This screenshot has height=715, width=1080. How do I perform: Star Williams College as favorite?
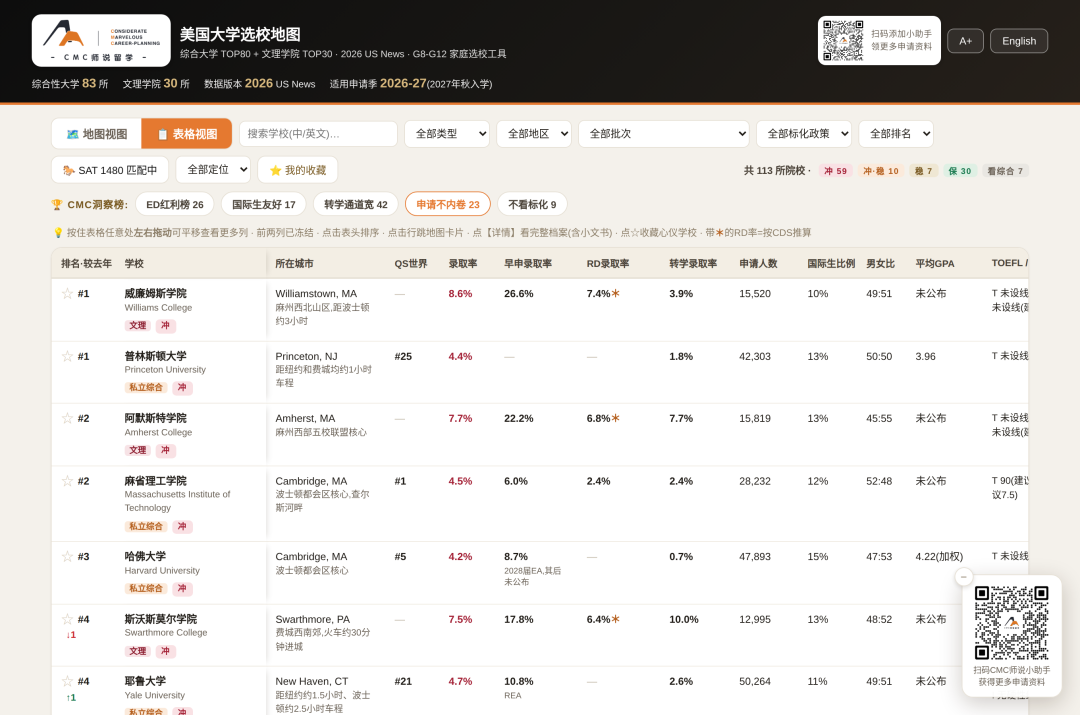coord(68,293)
